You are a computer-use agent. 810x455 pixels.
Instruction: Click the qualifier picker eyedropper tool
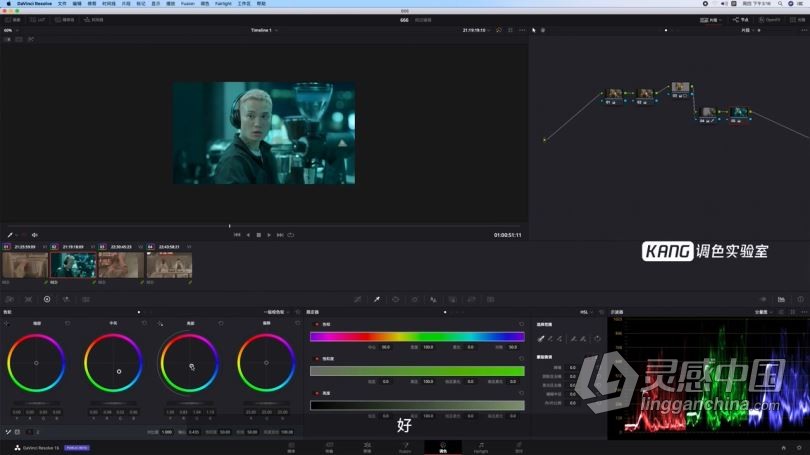pos(541,339)
